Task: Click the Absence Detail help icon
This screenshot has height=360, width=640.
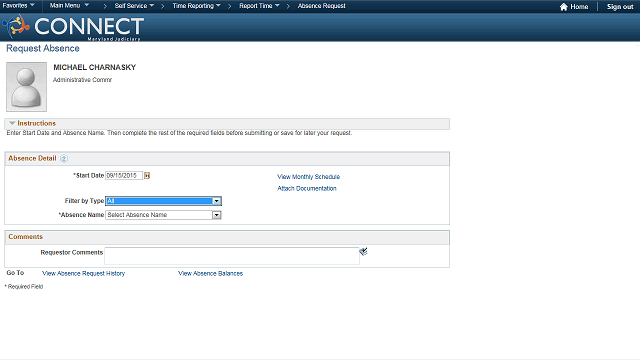Action: tap(64, 158)
